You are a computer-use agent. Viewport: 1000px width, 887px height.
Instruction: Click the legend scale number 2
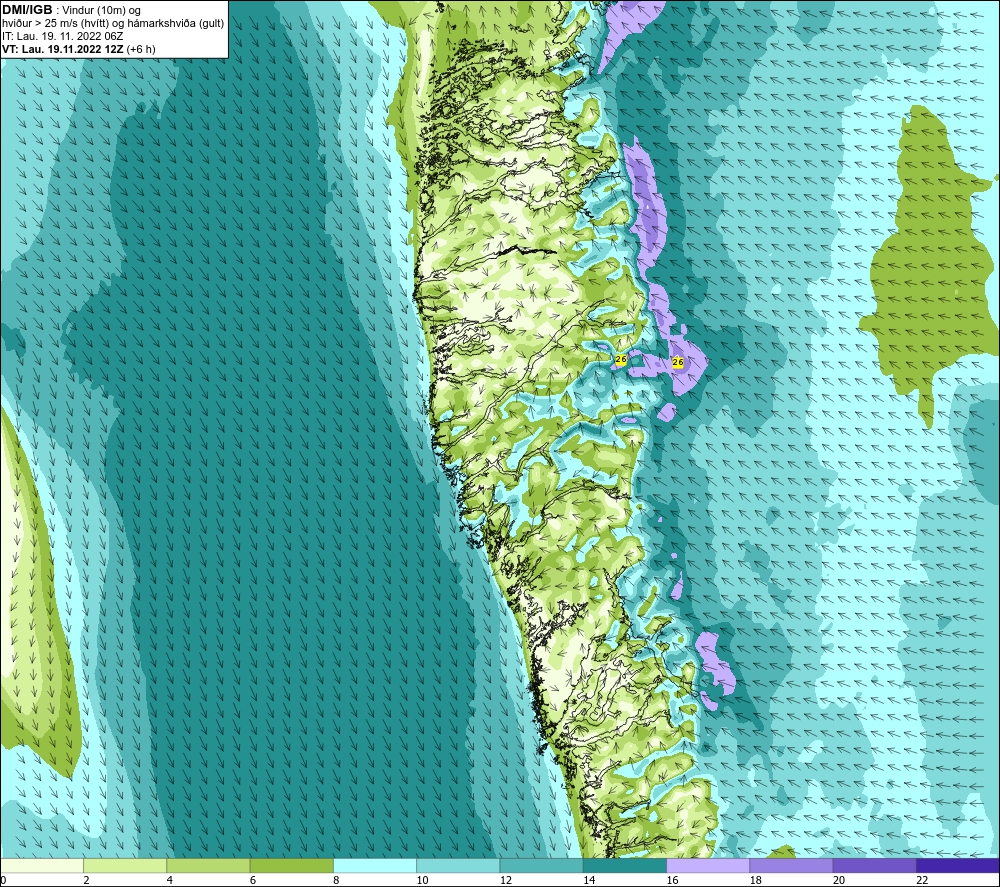point(86,880)
